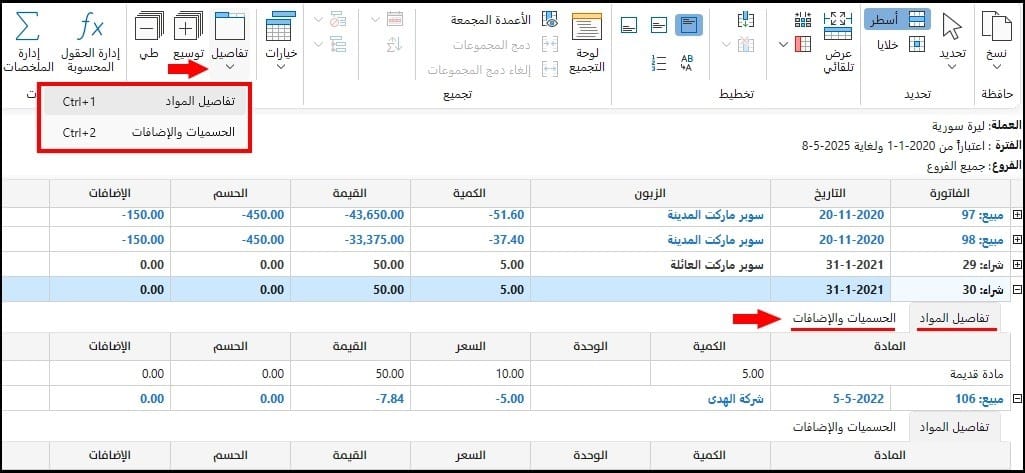Click the red-circle hierarchy filter icon
The image size is (1025, 473).
pos(338,20)
